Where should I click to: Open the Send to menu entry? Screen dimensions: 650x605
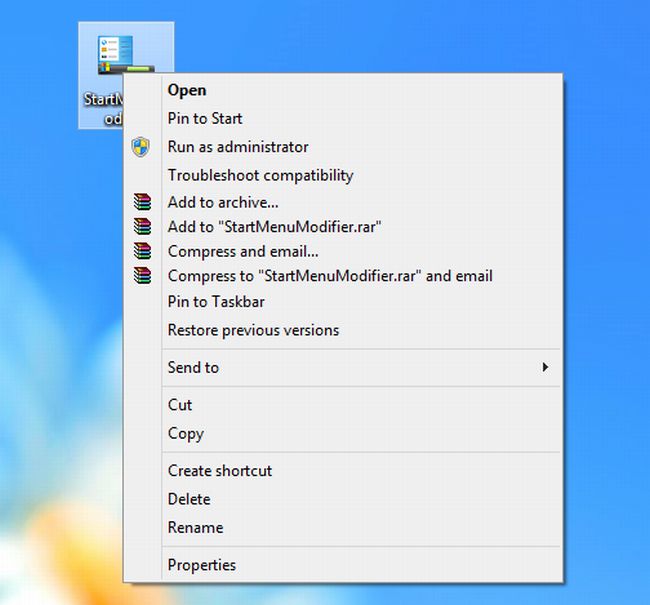click(343, 367)
